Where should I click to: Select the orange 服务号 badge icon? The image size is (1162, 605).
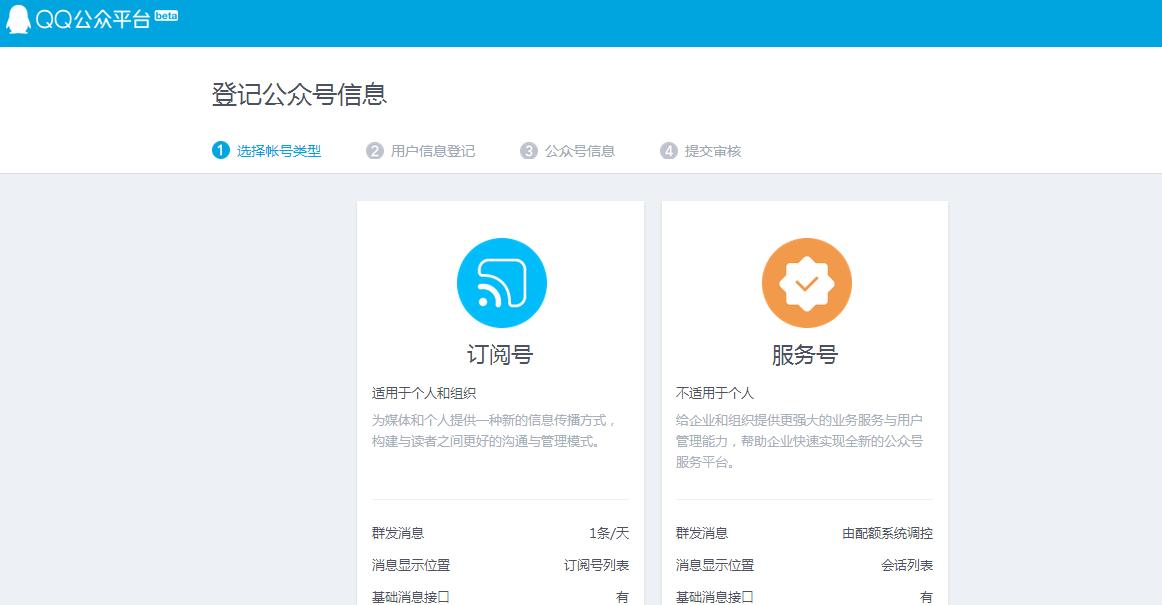[805, 282]
